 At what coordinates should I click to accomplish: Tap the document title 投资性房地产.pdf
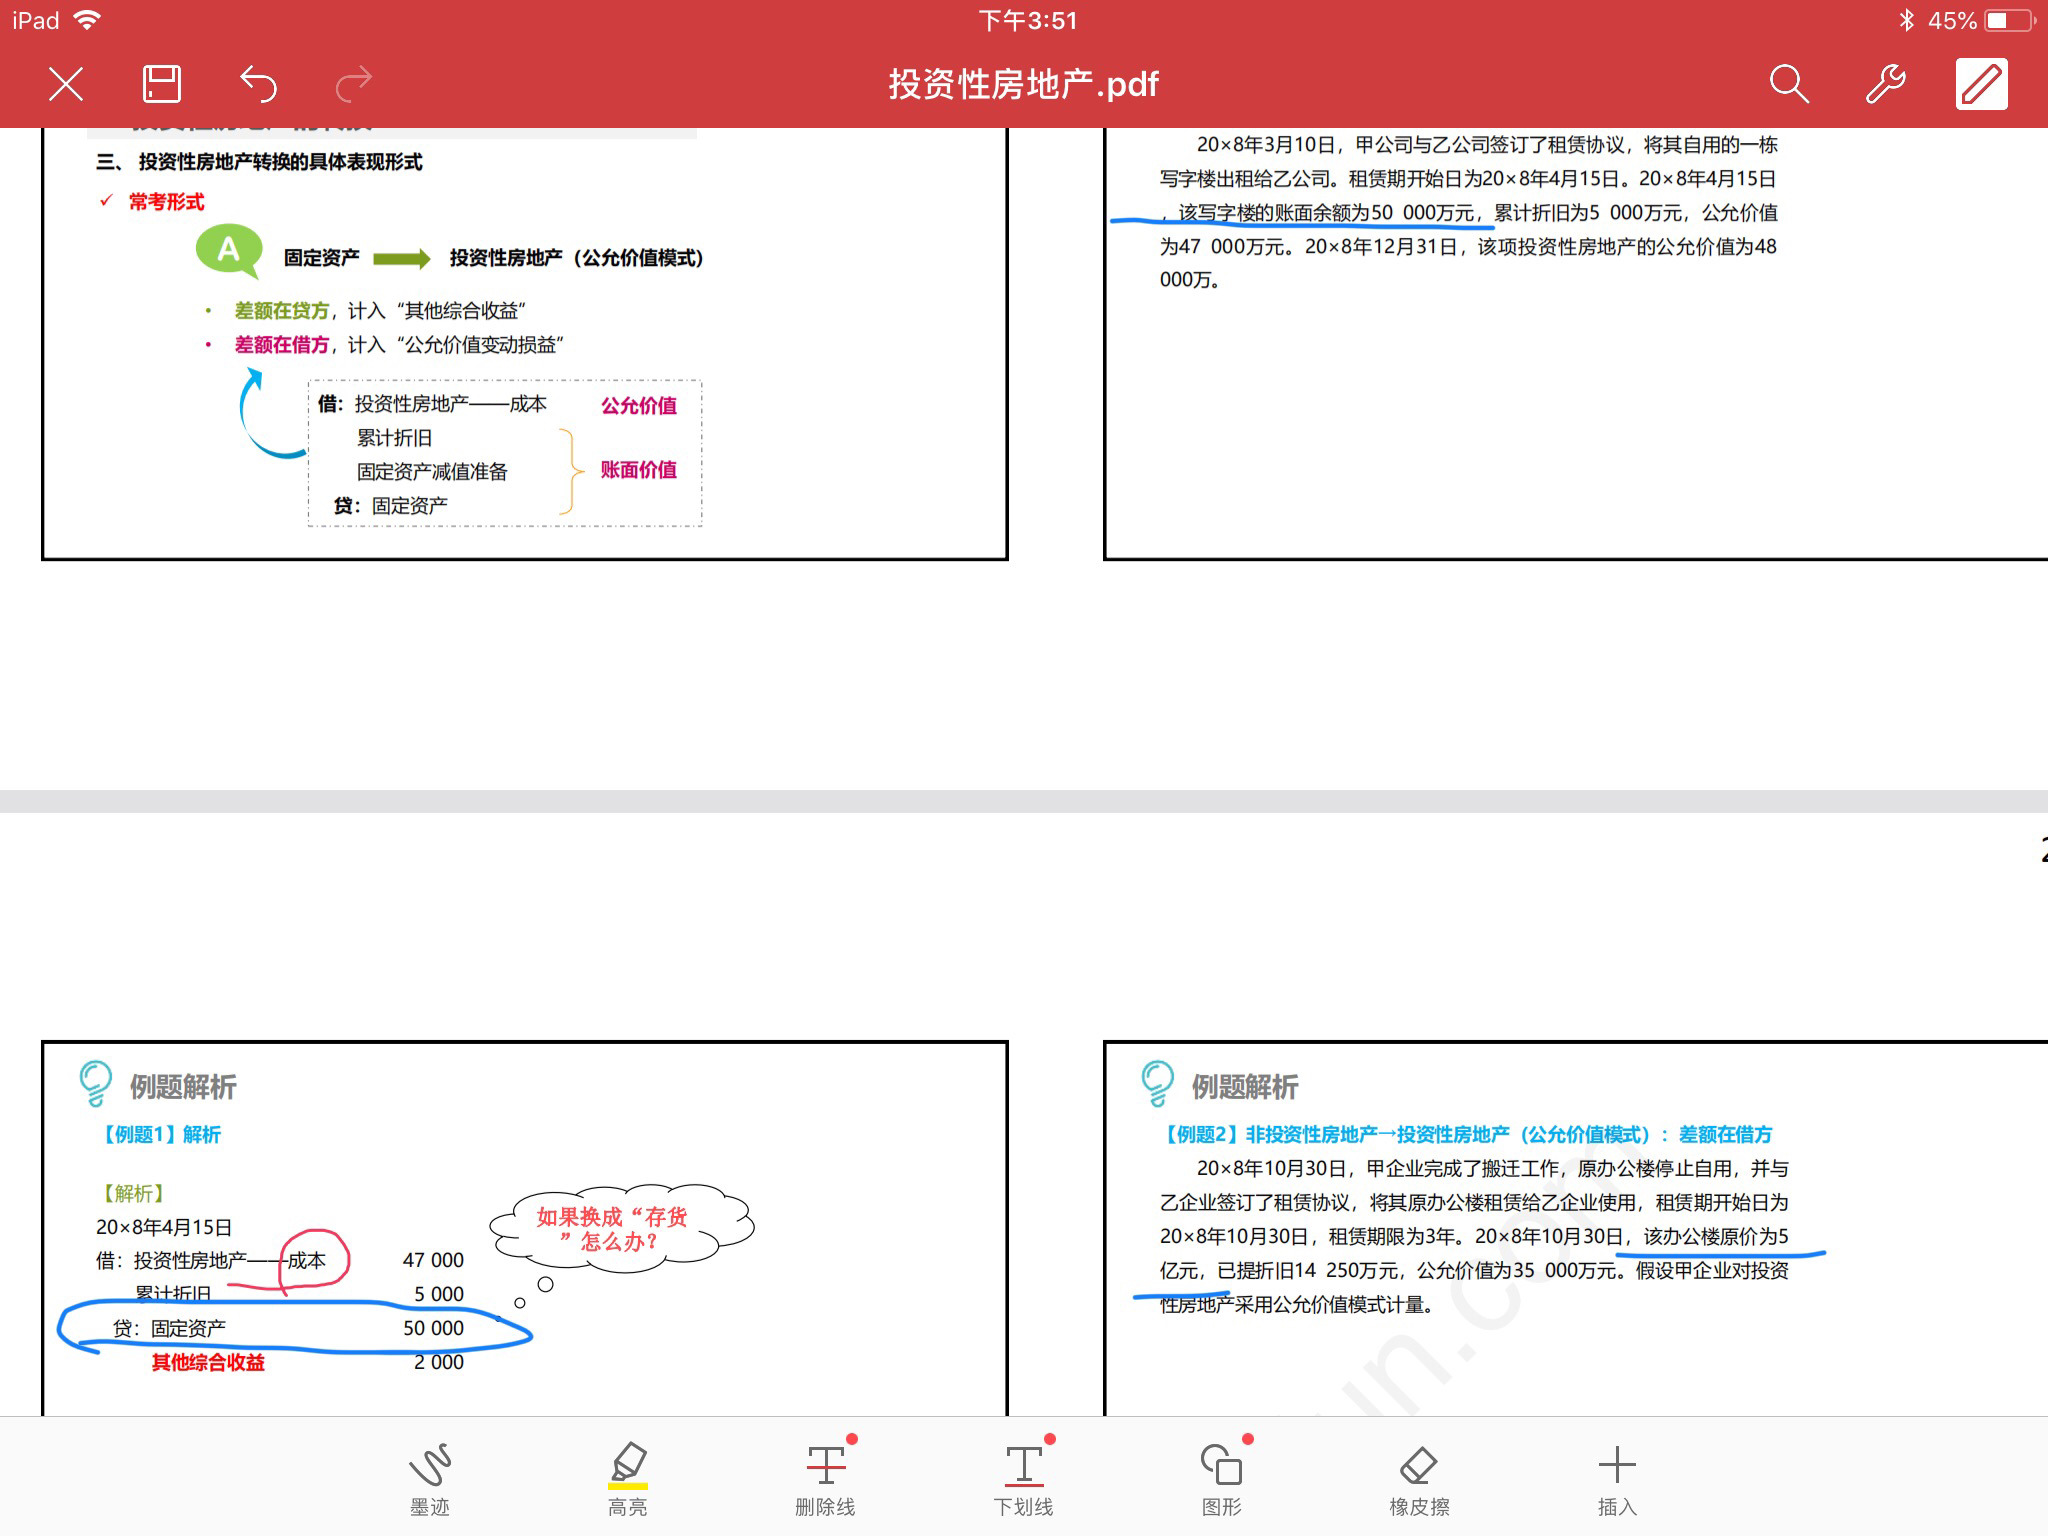click(x=1022, y=84)
